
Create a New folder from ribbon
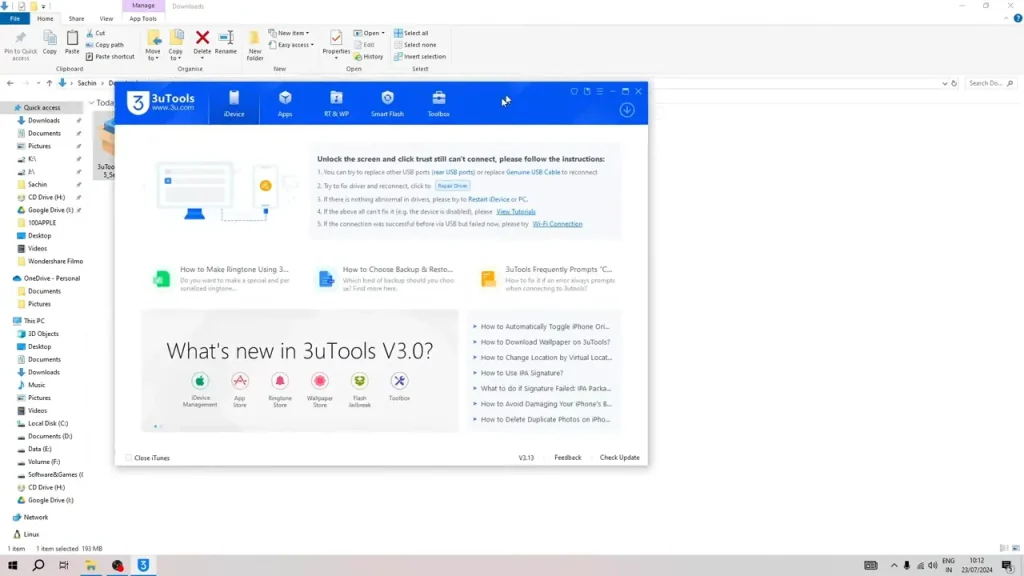[x=255, y=45]
